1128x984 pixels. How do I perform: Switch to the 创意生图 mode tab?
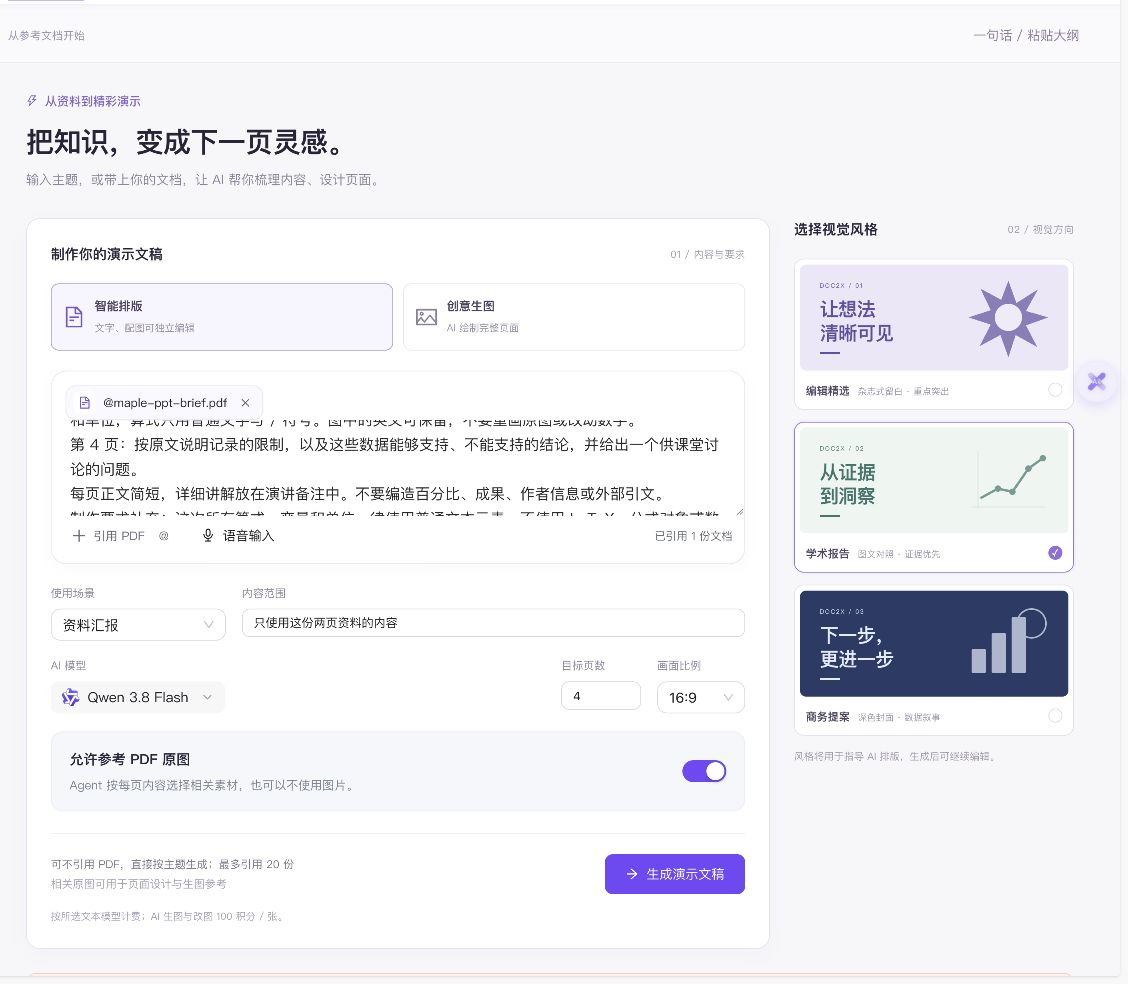coord(574,316)
